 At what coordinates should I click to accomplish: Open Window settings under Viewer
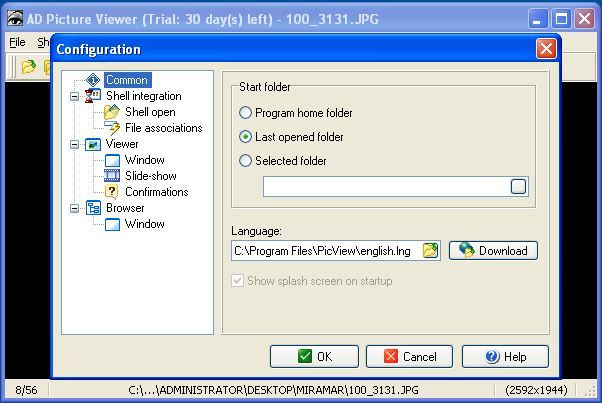[x=145, y=160]
